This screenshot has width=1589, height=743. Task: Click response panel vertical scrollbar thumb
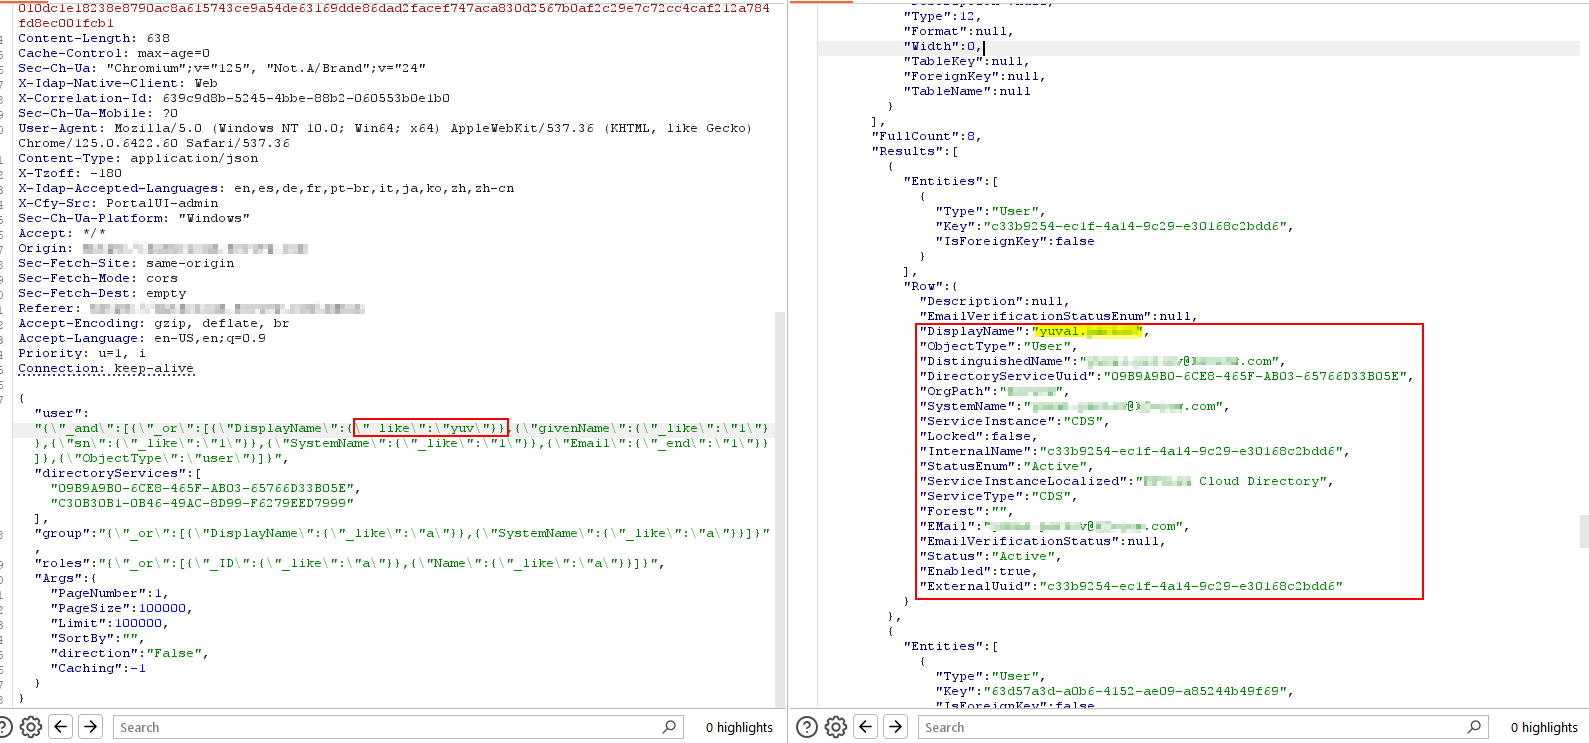pos(1584,531)
